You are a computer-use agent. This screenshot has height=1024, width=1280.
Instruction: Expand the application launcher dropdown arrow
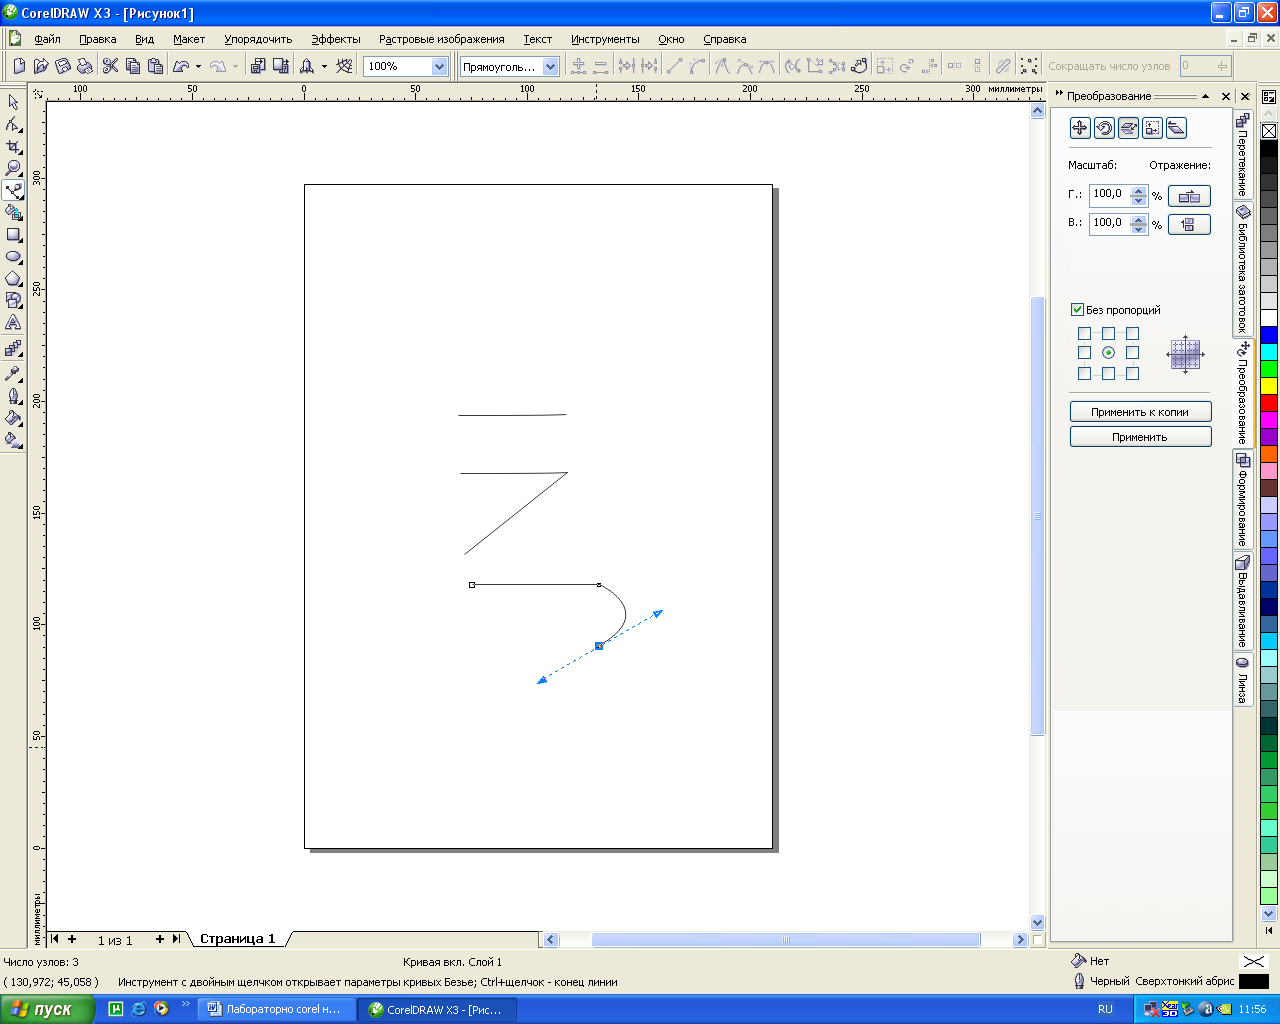pos(324,67)
